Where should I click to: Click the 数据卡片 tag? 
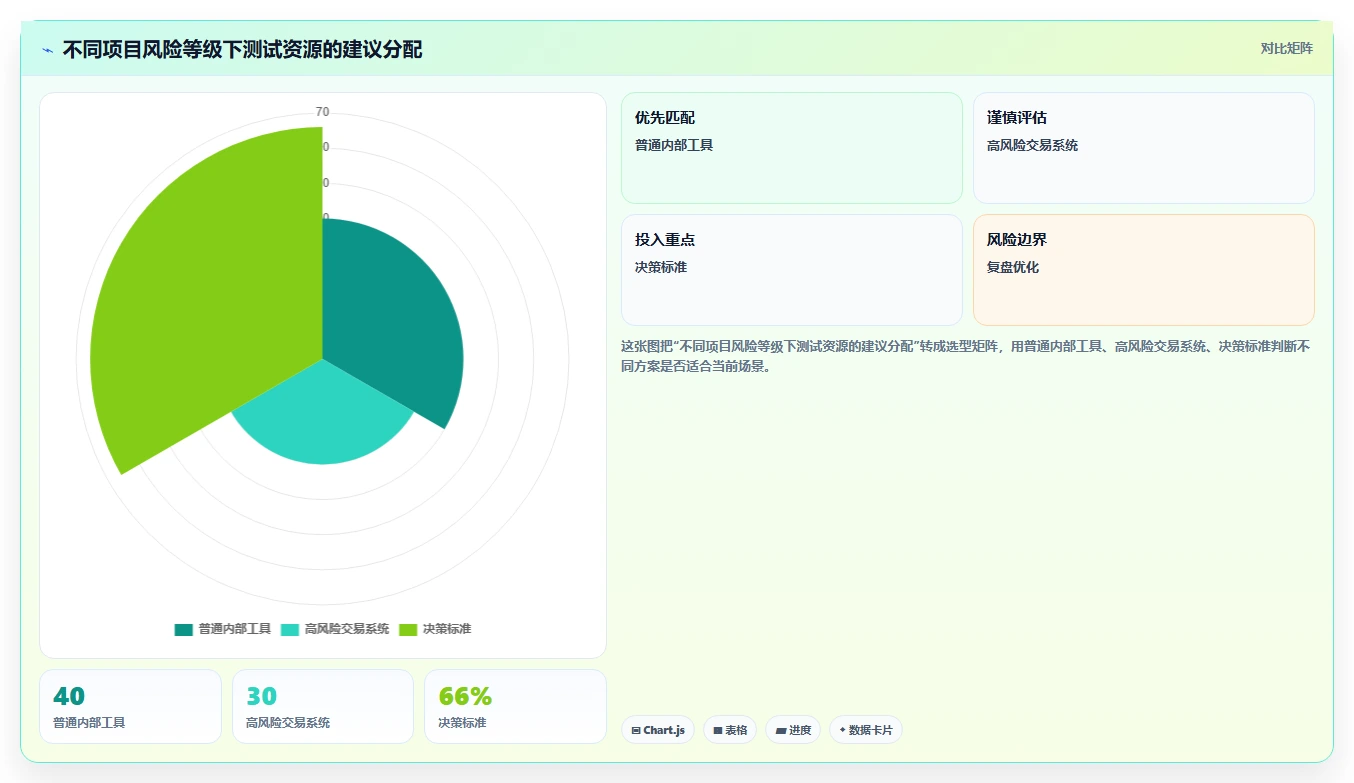[865, 730]
